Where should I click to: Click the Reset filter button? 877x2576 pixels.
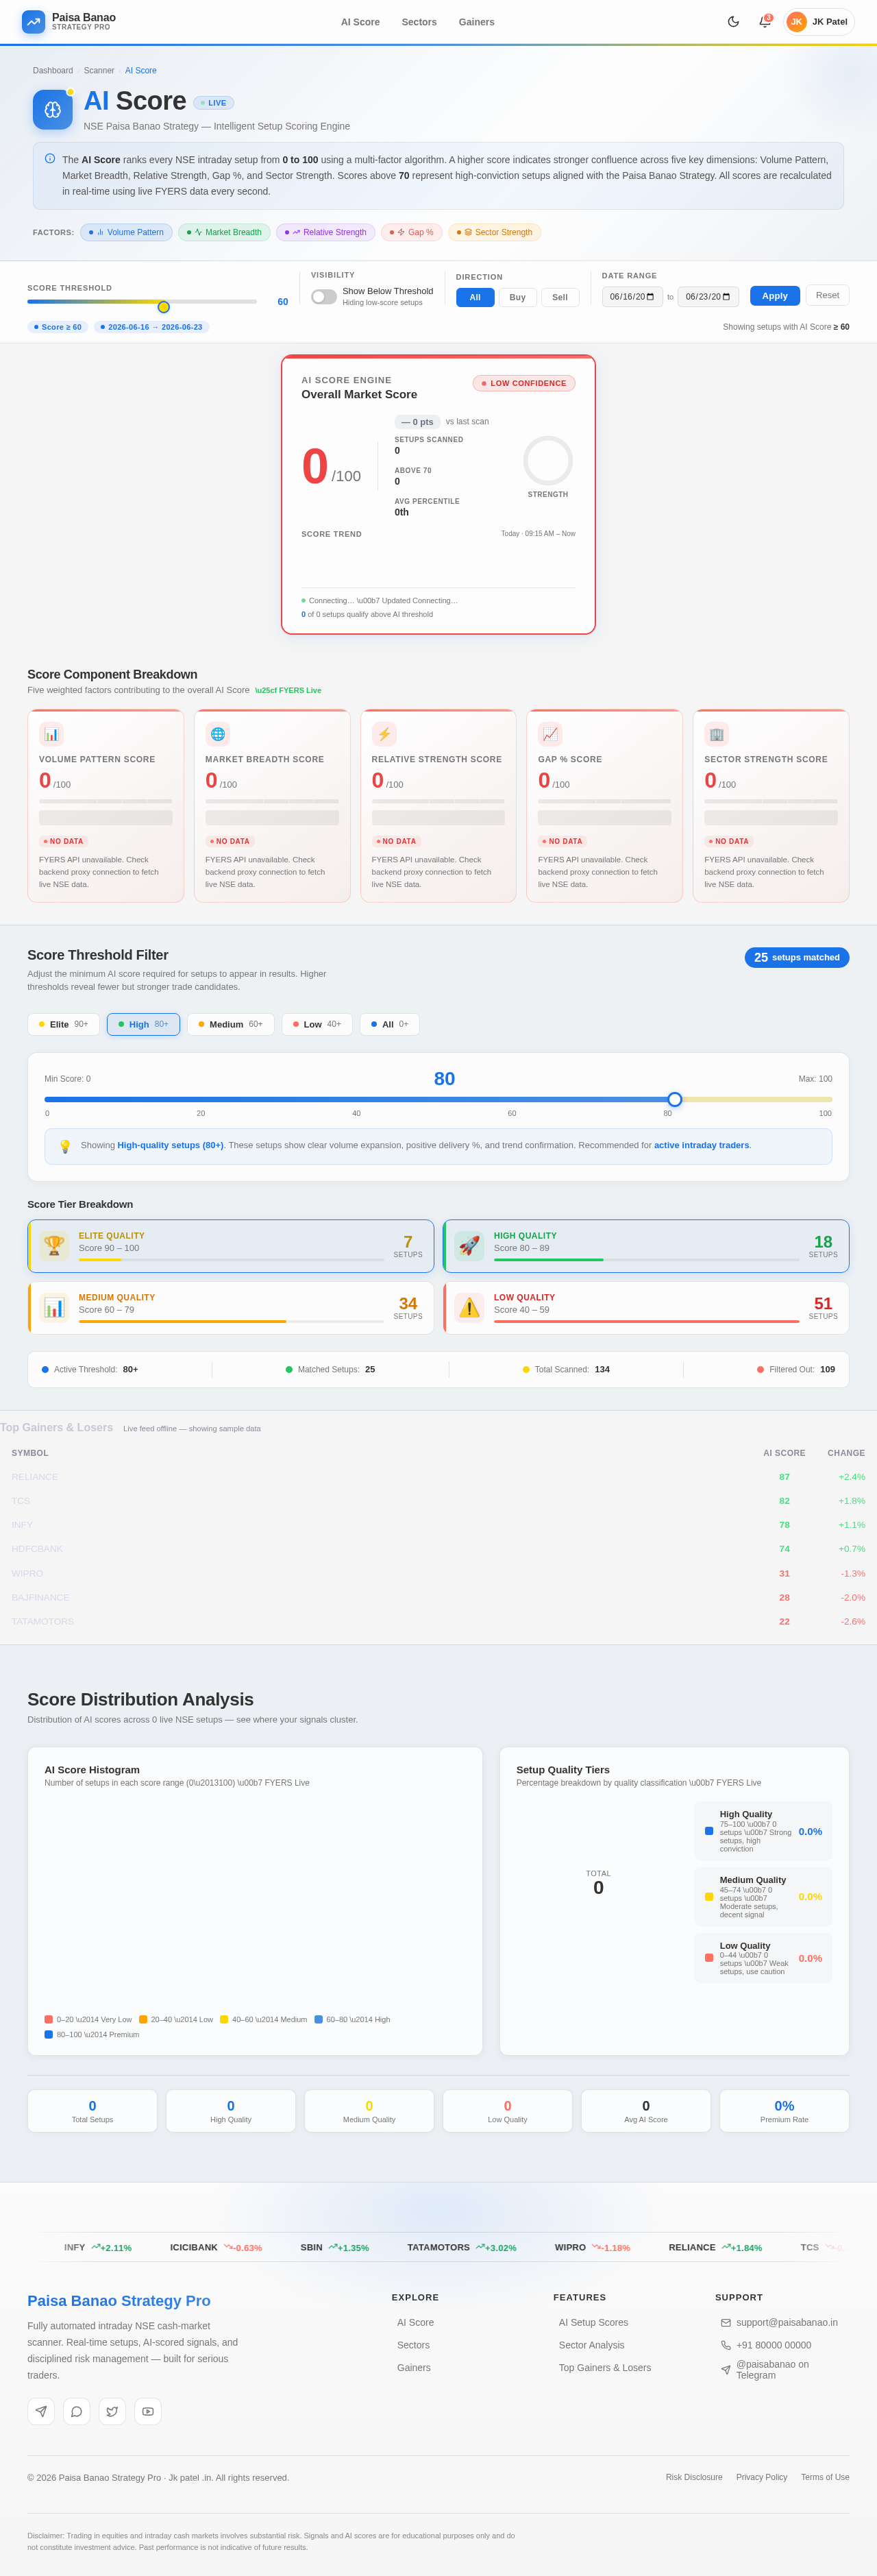827,295
